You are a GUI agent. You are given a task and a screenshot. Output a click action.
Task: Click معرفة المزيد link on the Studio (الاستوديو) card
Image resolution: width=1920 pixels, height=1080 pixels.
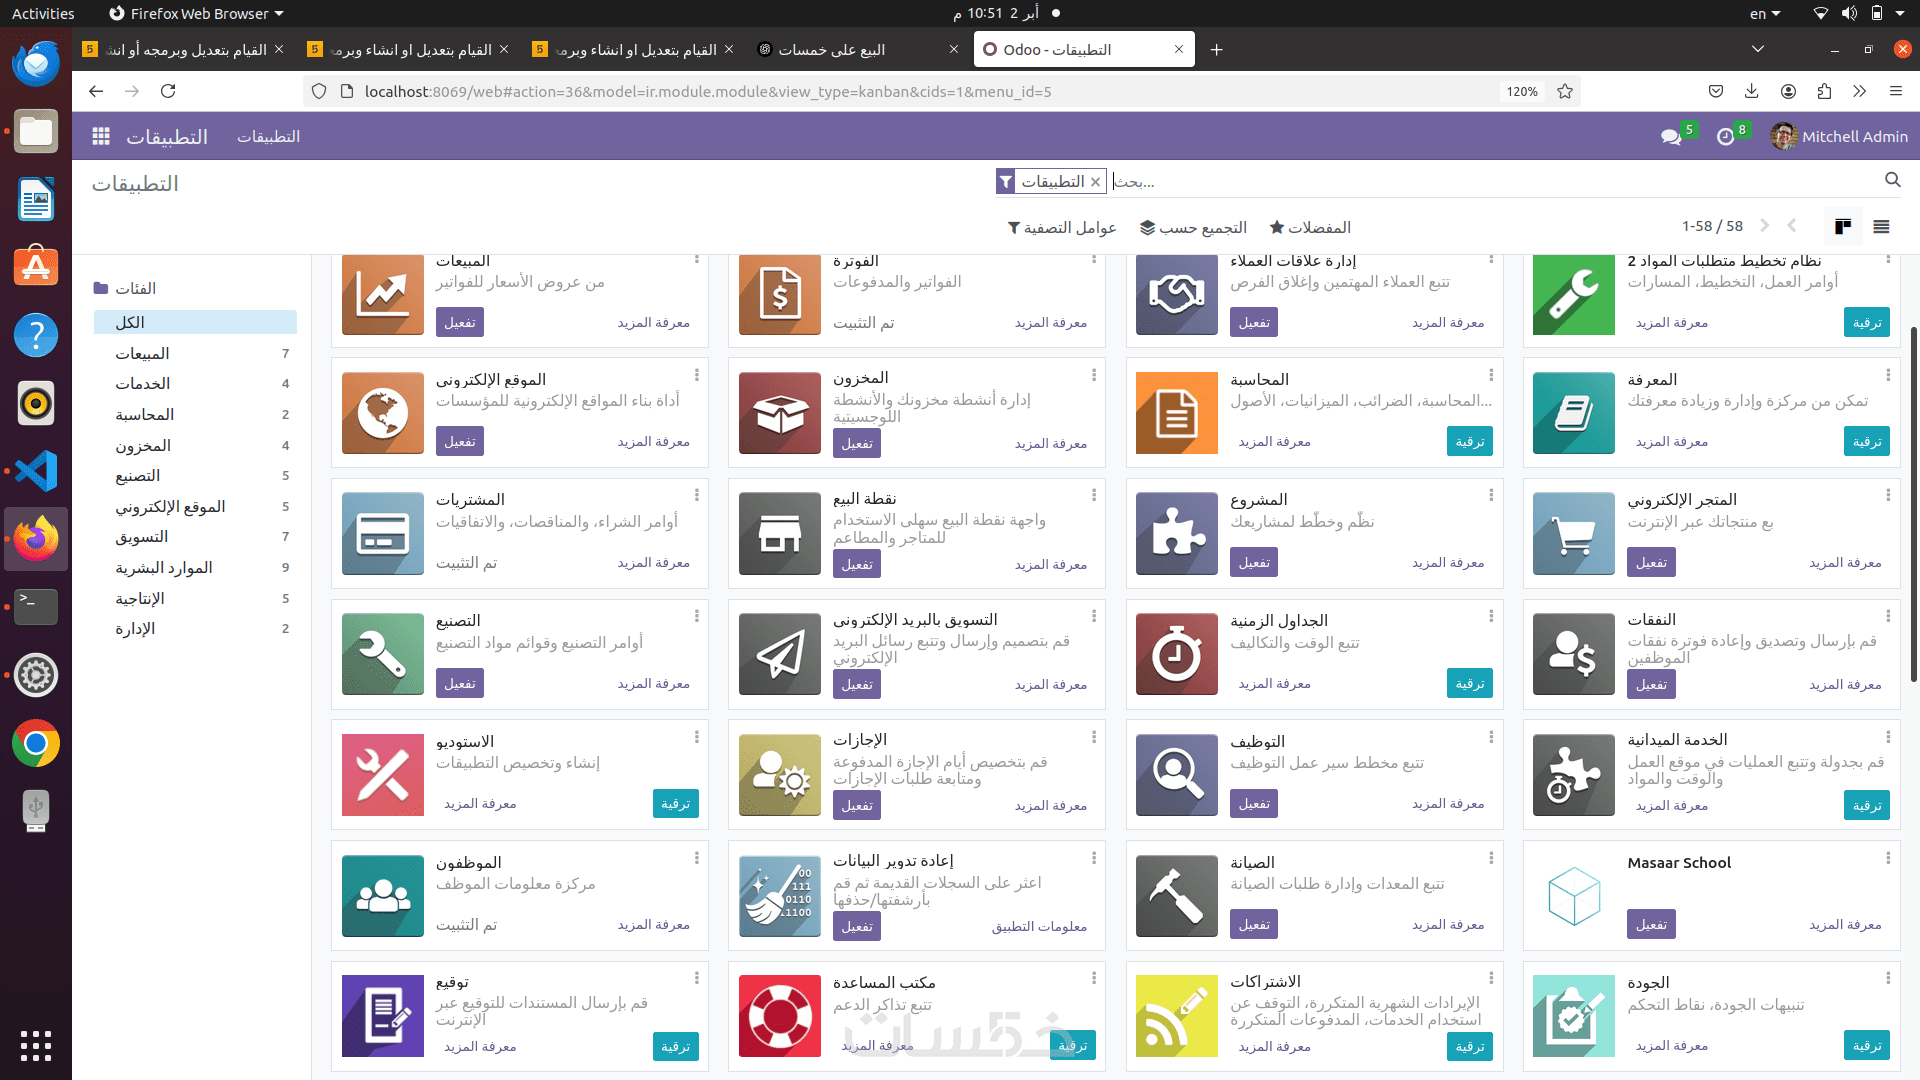pyautogui.click(x=480, y=804)
